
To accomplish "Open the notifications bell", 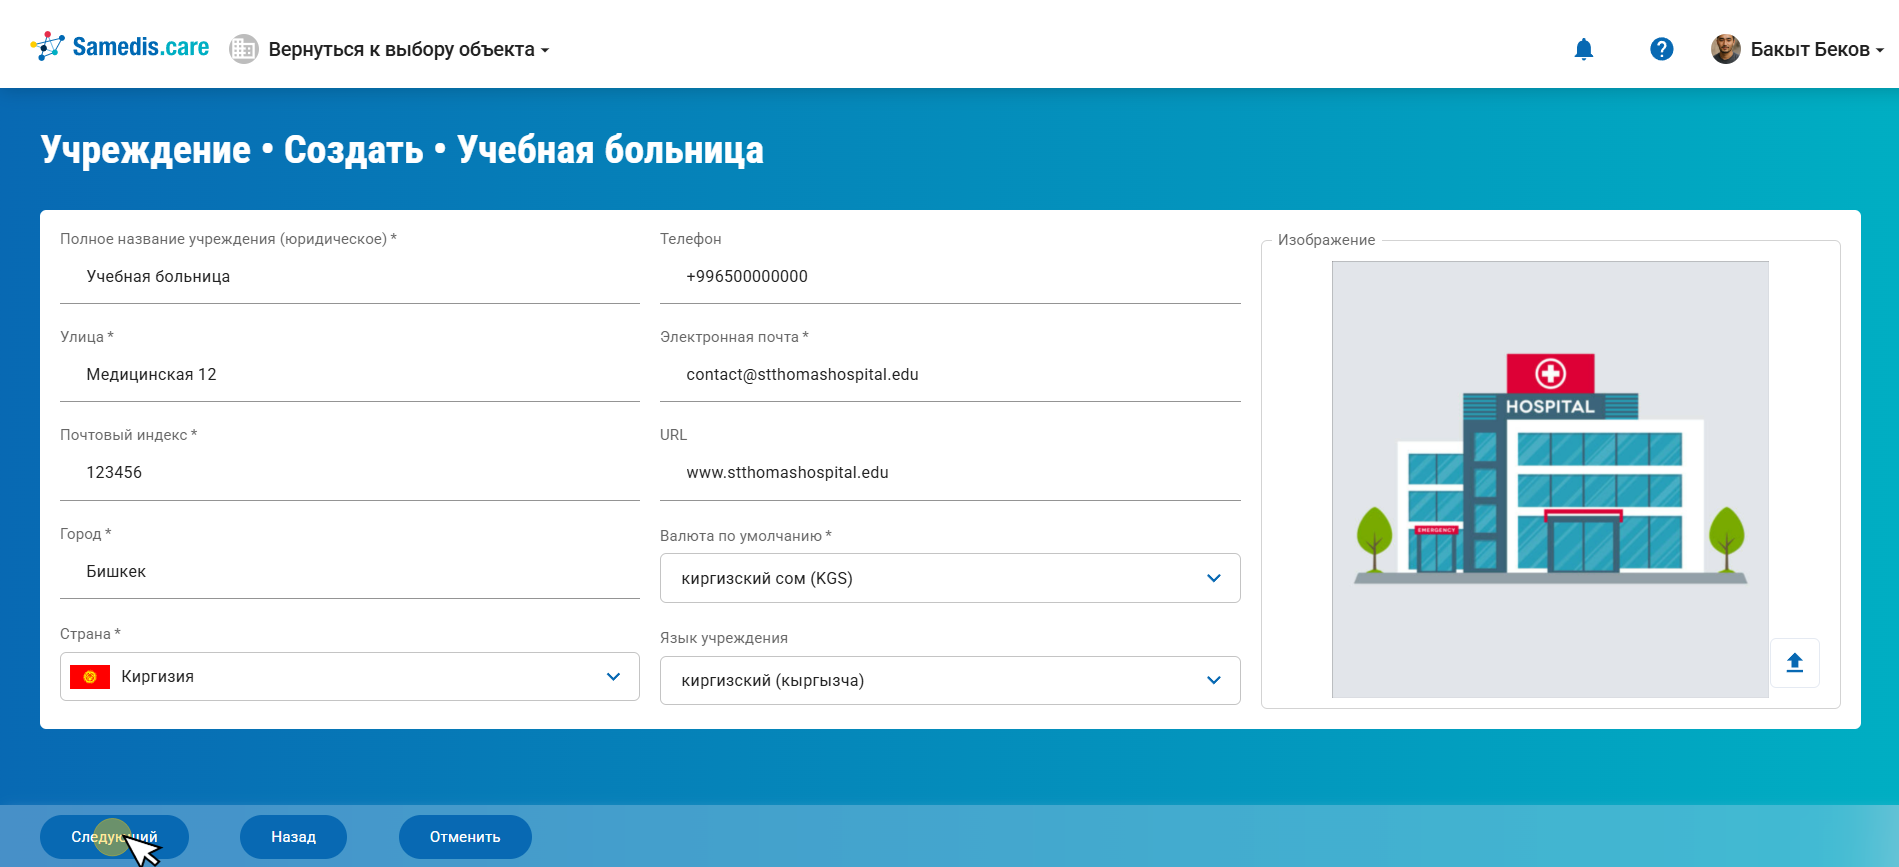I will tap(1583, 49).
